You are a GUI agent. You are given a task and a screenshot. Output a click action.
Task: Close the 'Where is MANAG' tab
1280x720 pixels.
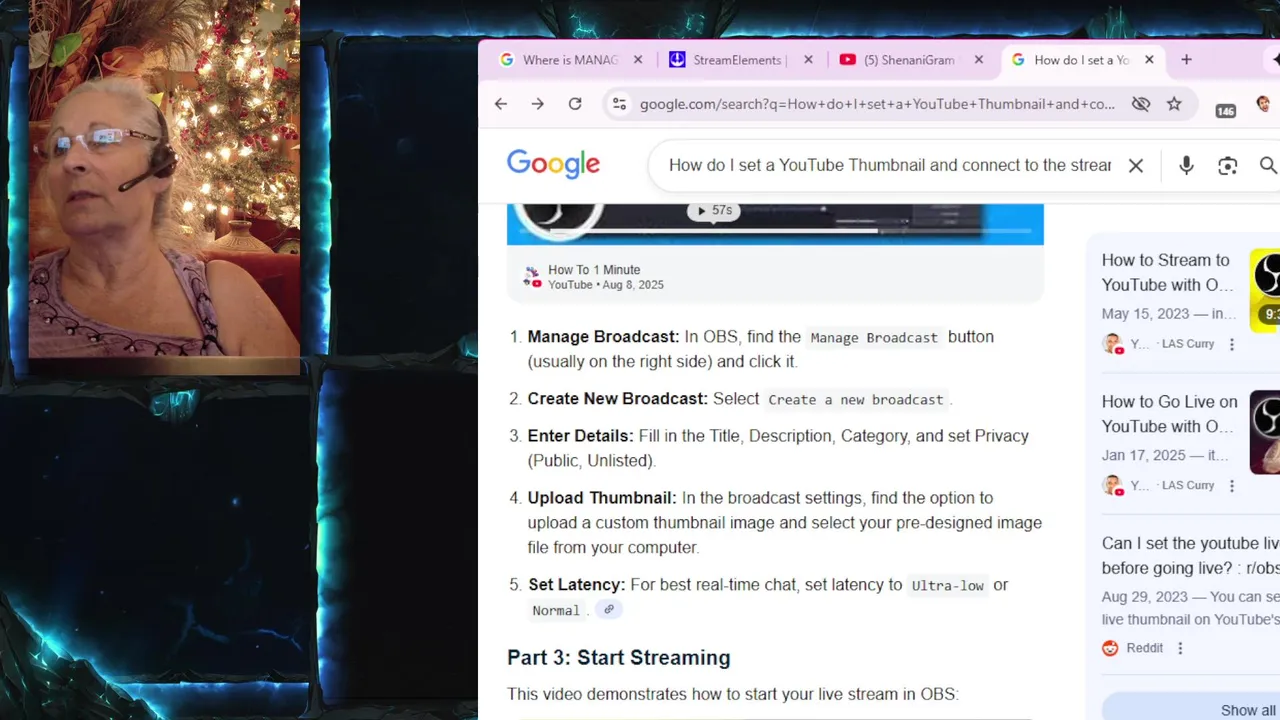click(x=638, y=60)
